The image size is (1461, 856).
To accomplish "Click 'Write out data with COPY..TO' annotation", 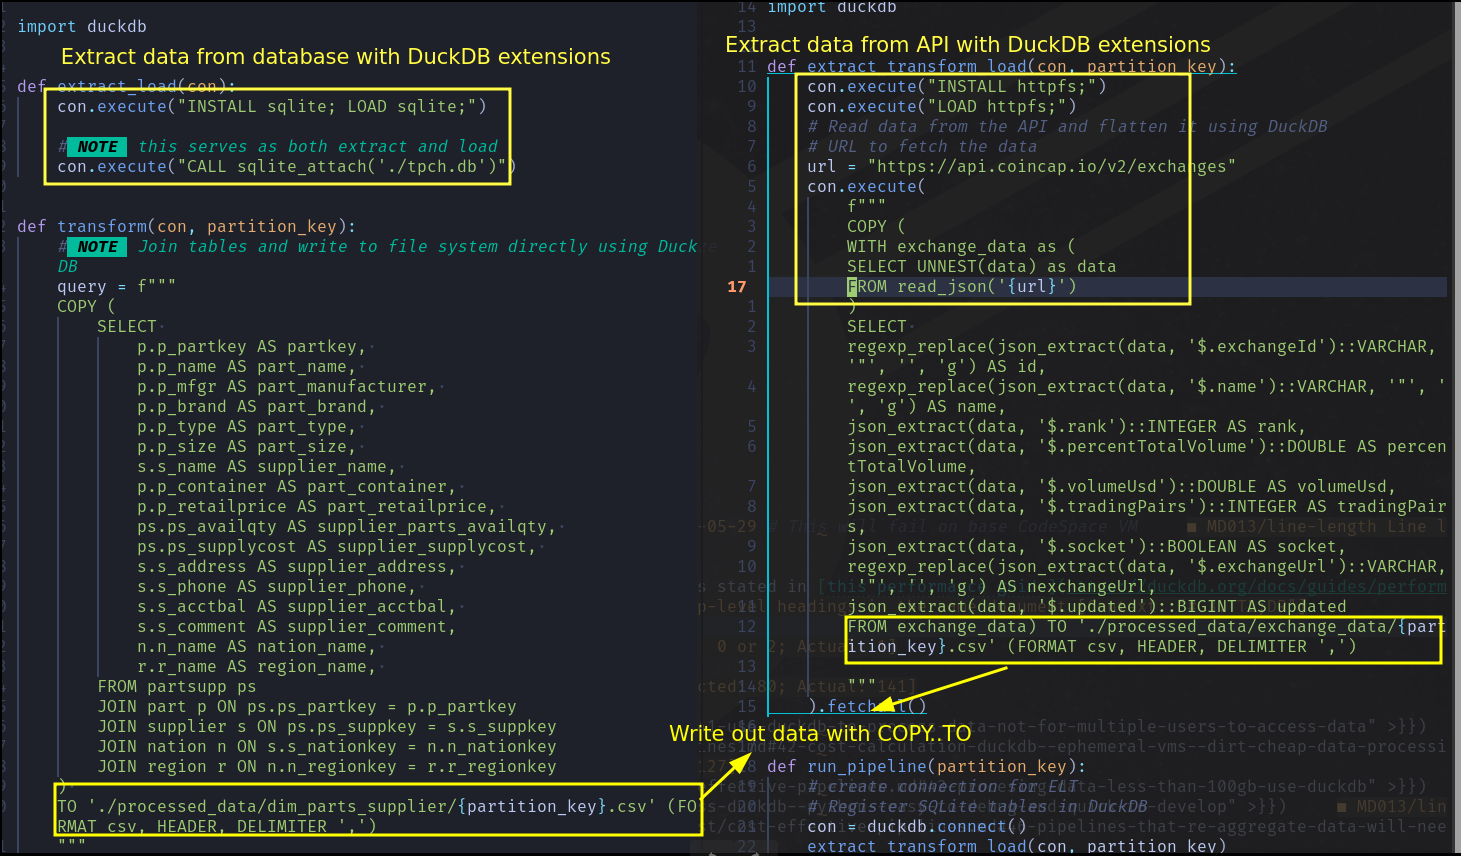I will click(x=819, y=733).
